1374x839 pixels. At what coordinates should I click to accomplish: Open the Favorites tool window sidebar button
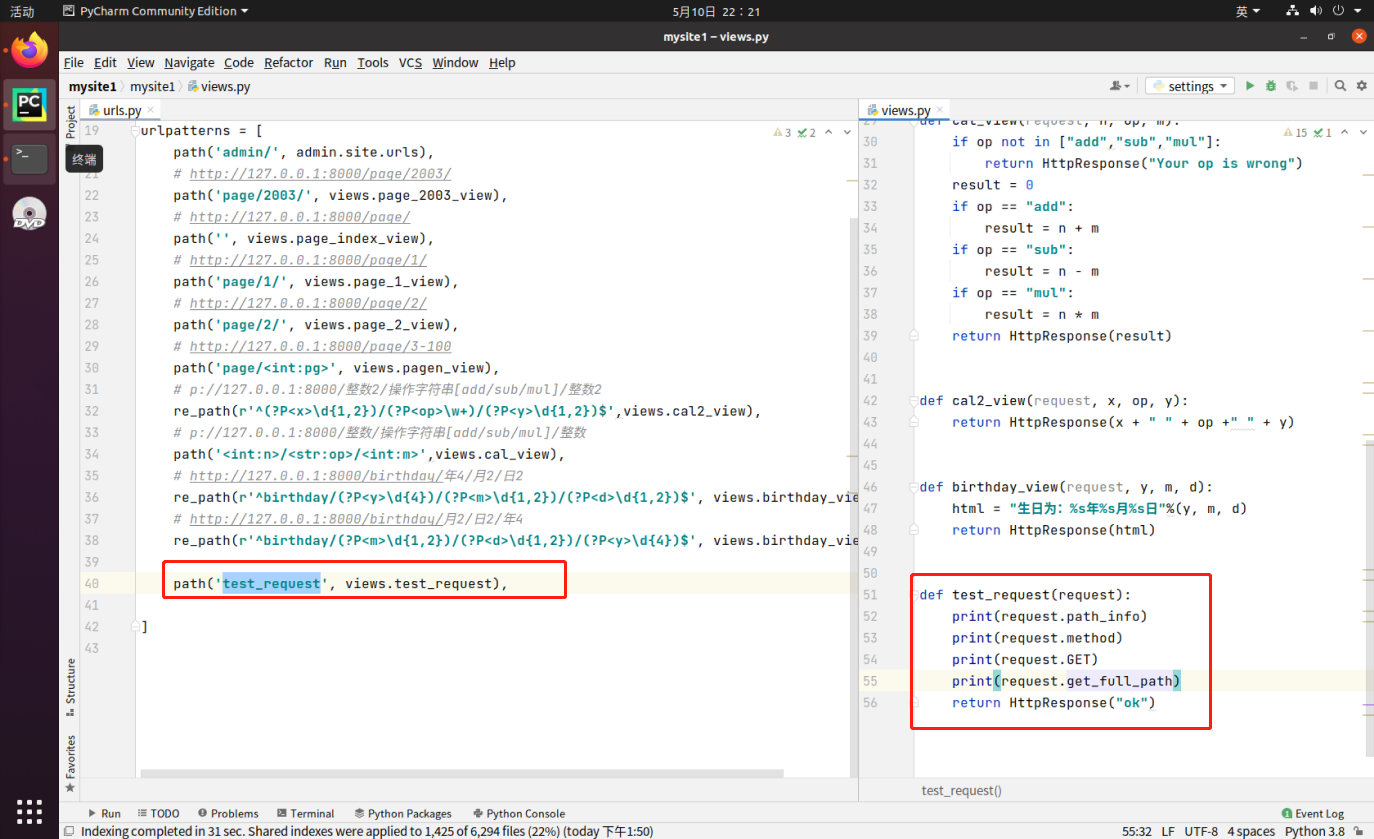coord(71,764)
